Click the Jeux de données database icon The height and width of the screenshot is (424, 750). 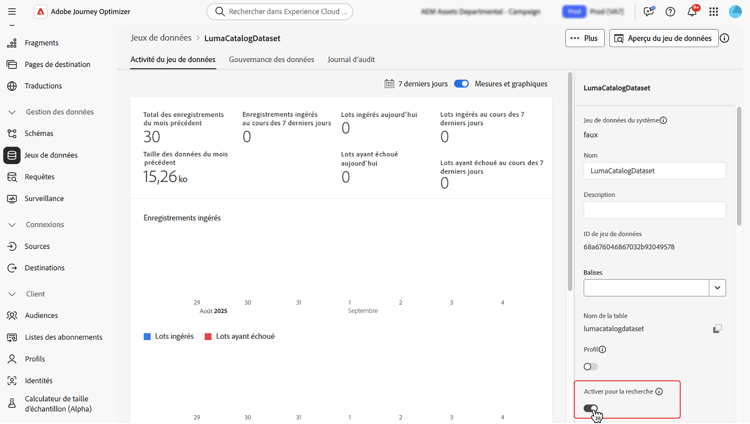[x=12, y=155]
